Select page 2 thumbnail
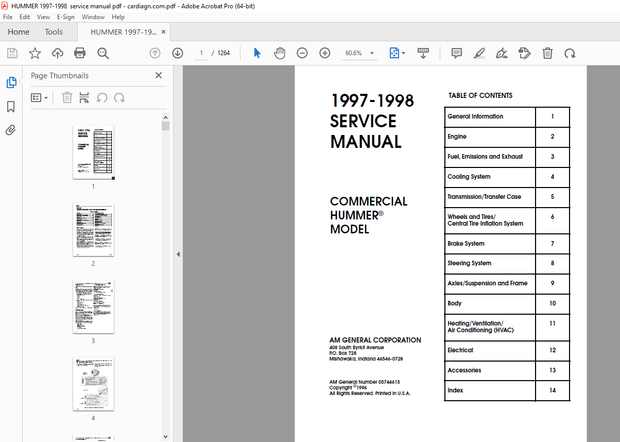This screenshot has height=442, width=620. coord(93,230)
